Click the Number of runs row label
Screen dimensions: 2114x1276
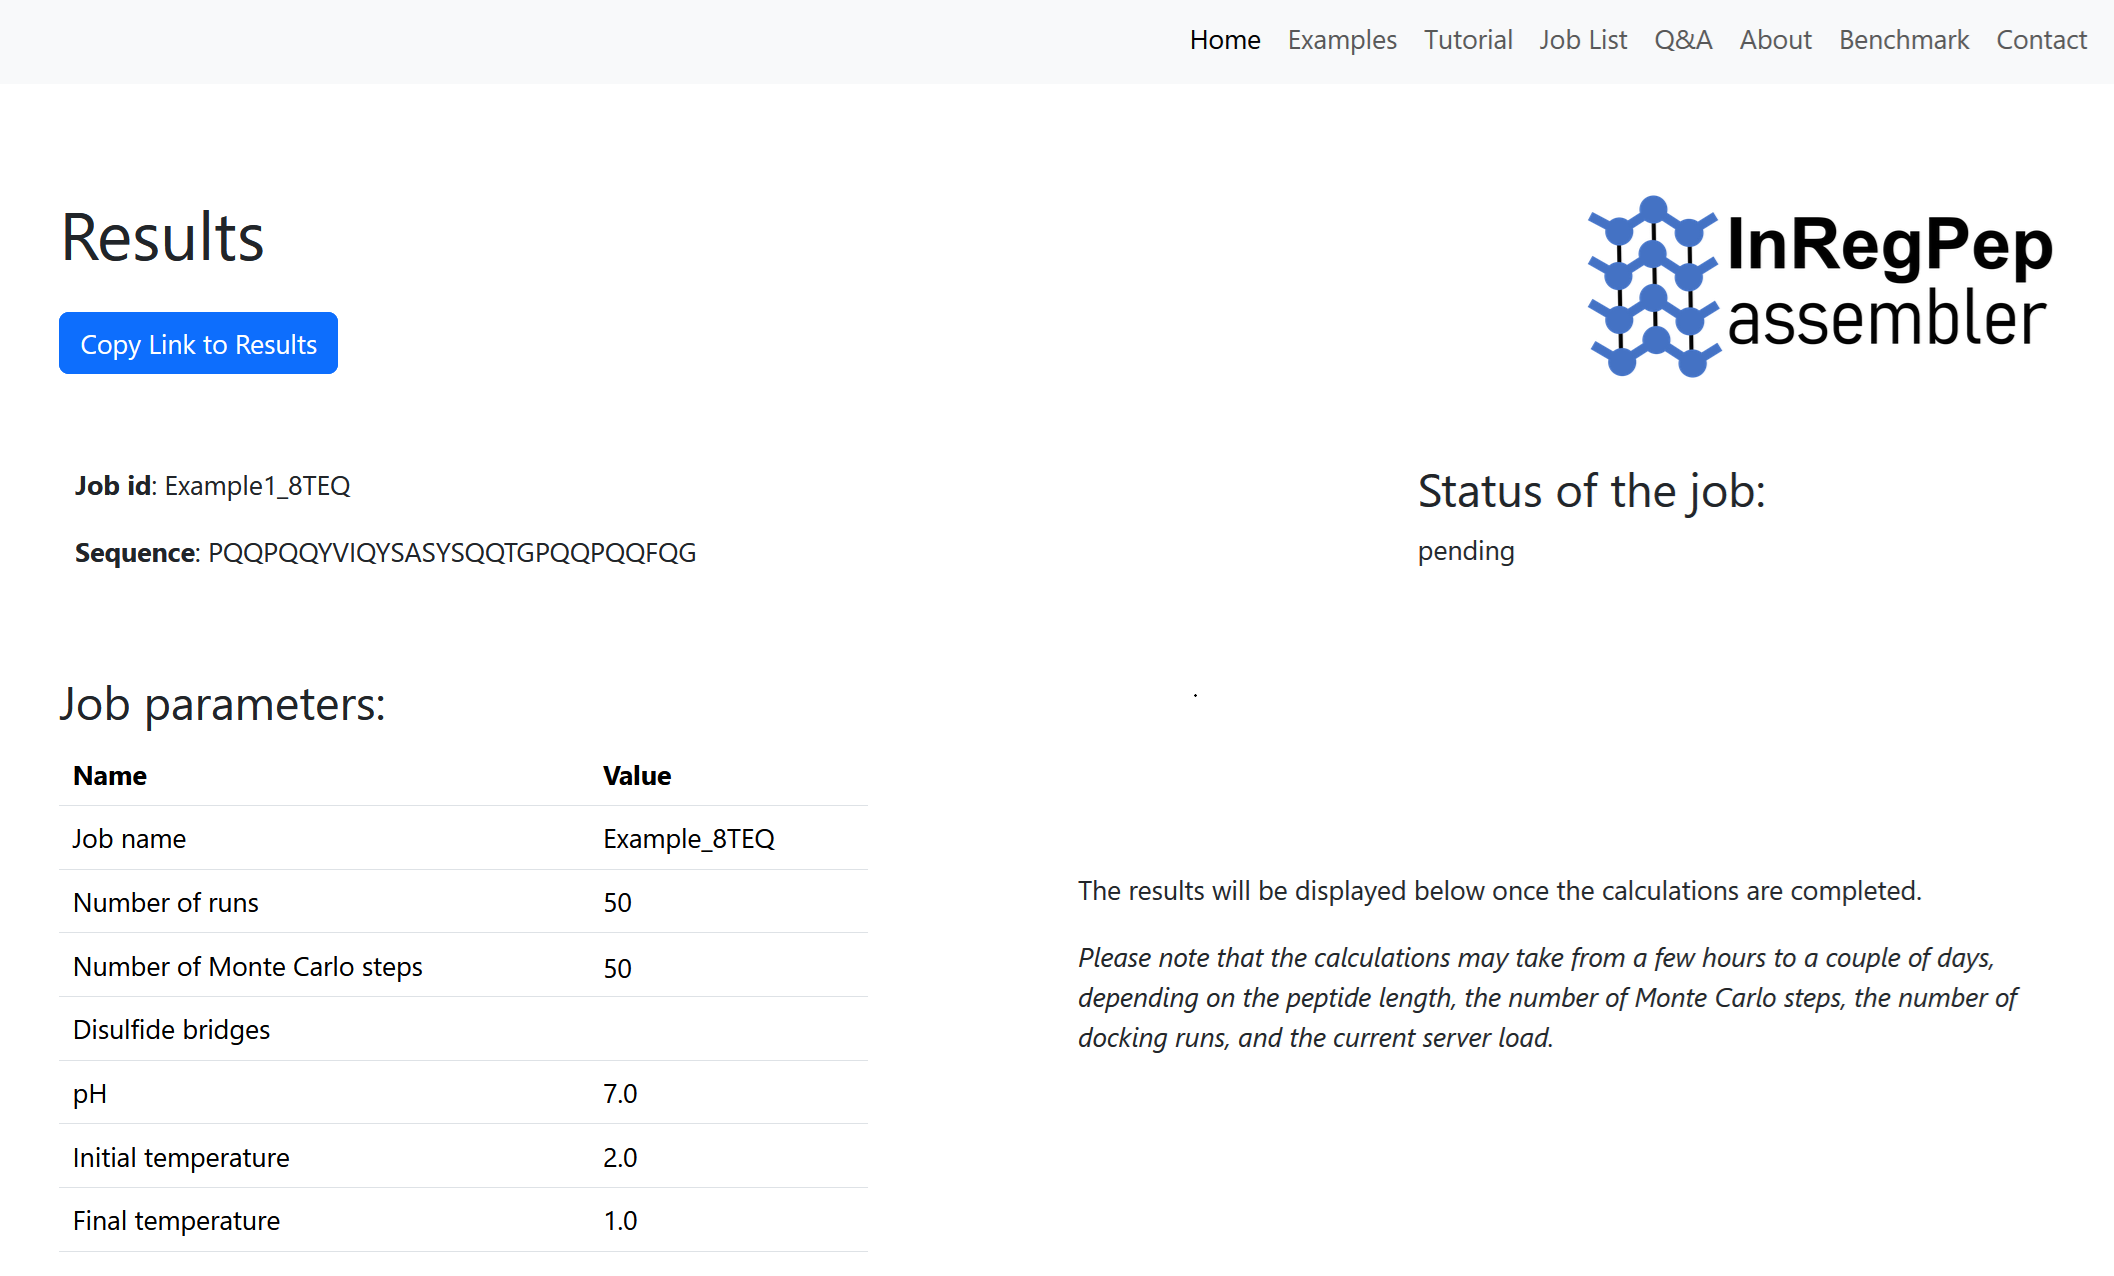pos(166,903)
